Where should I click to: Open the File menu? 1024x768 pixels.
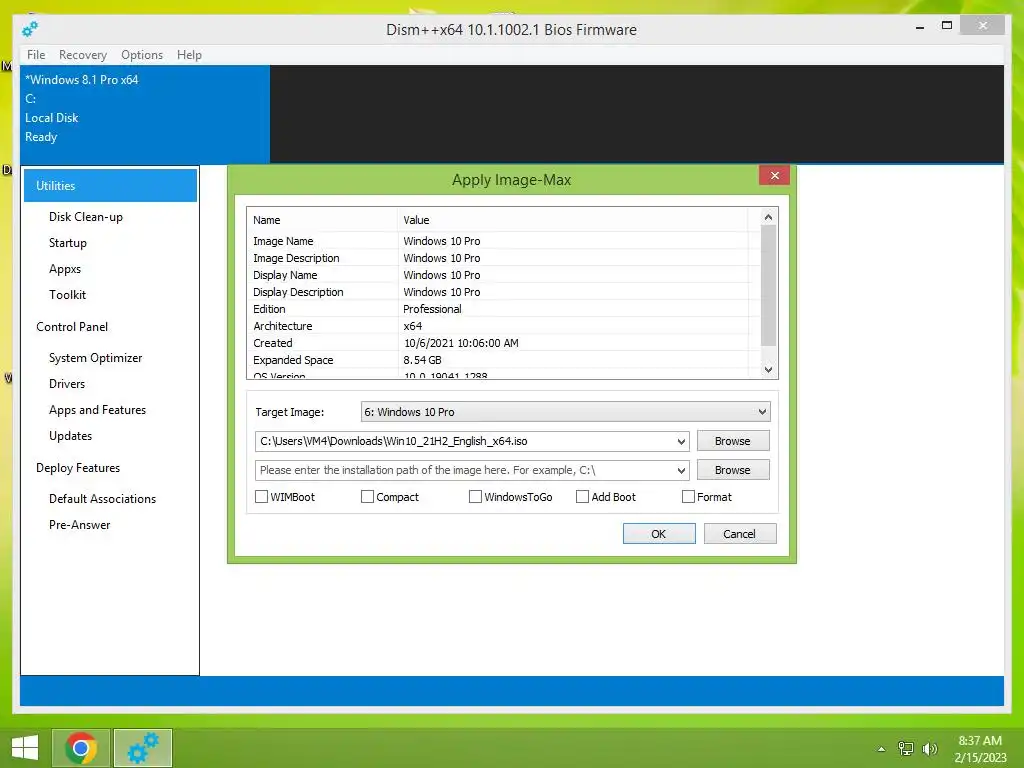[x=36, y=55]
